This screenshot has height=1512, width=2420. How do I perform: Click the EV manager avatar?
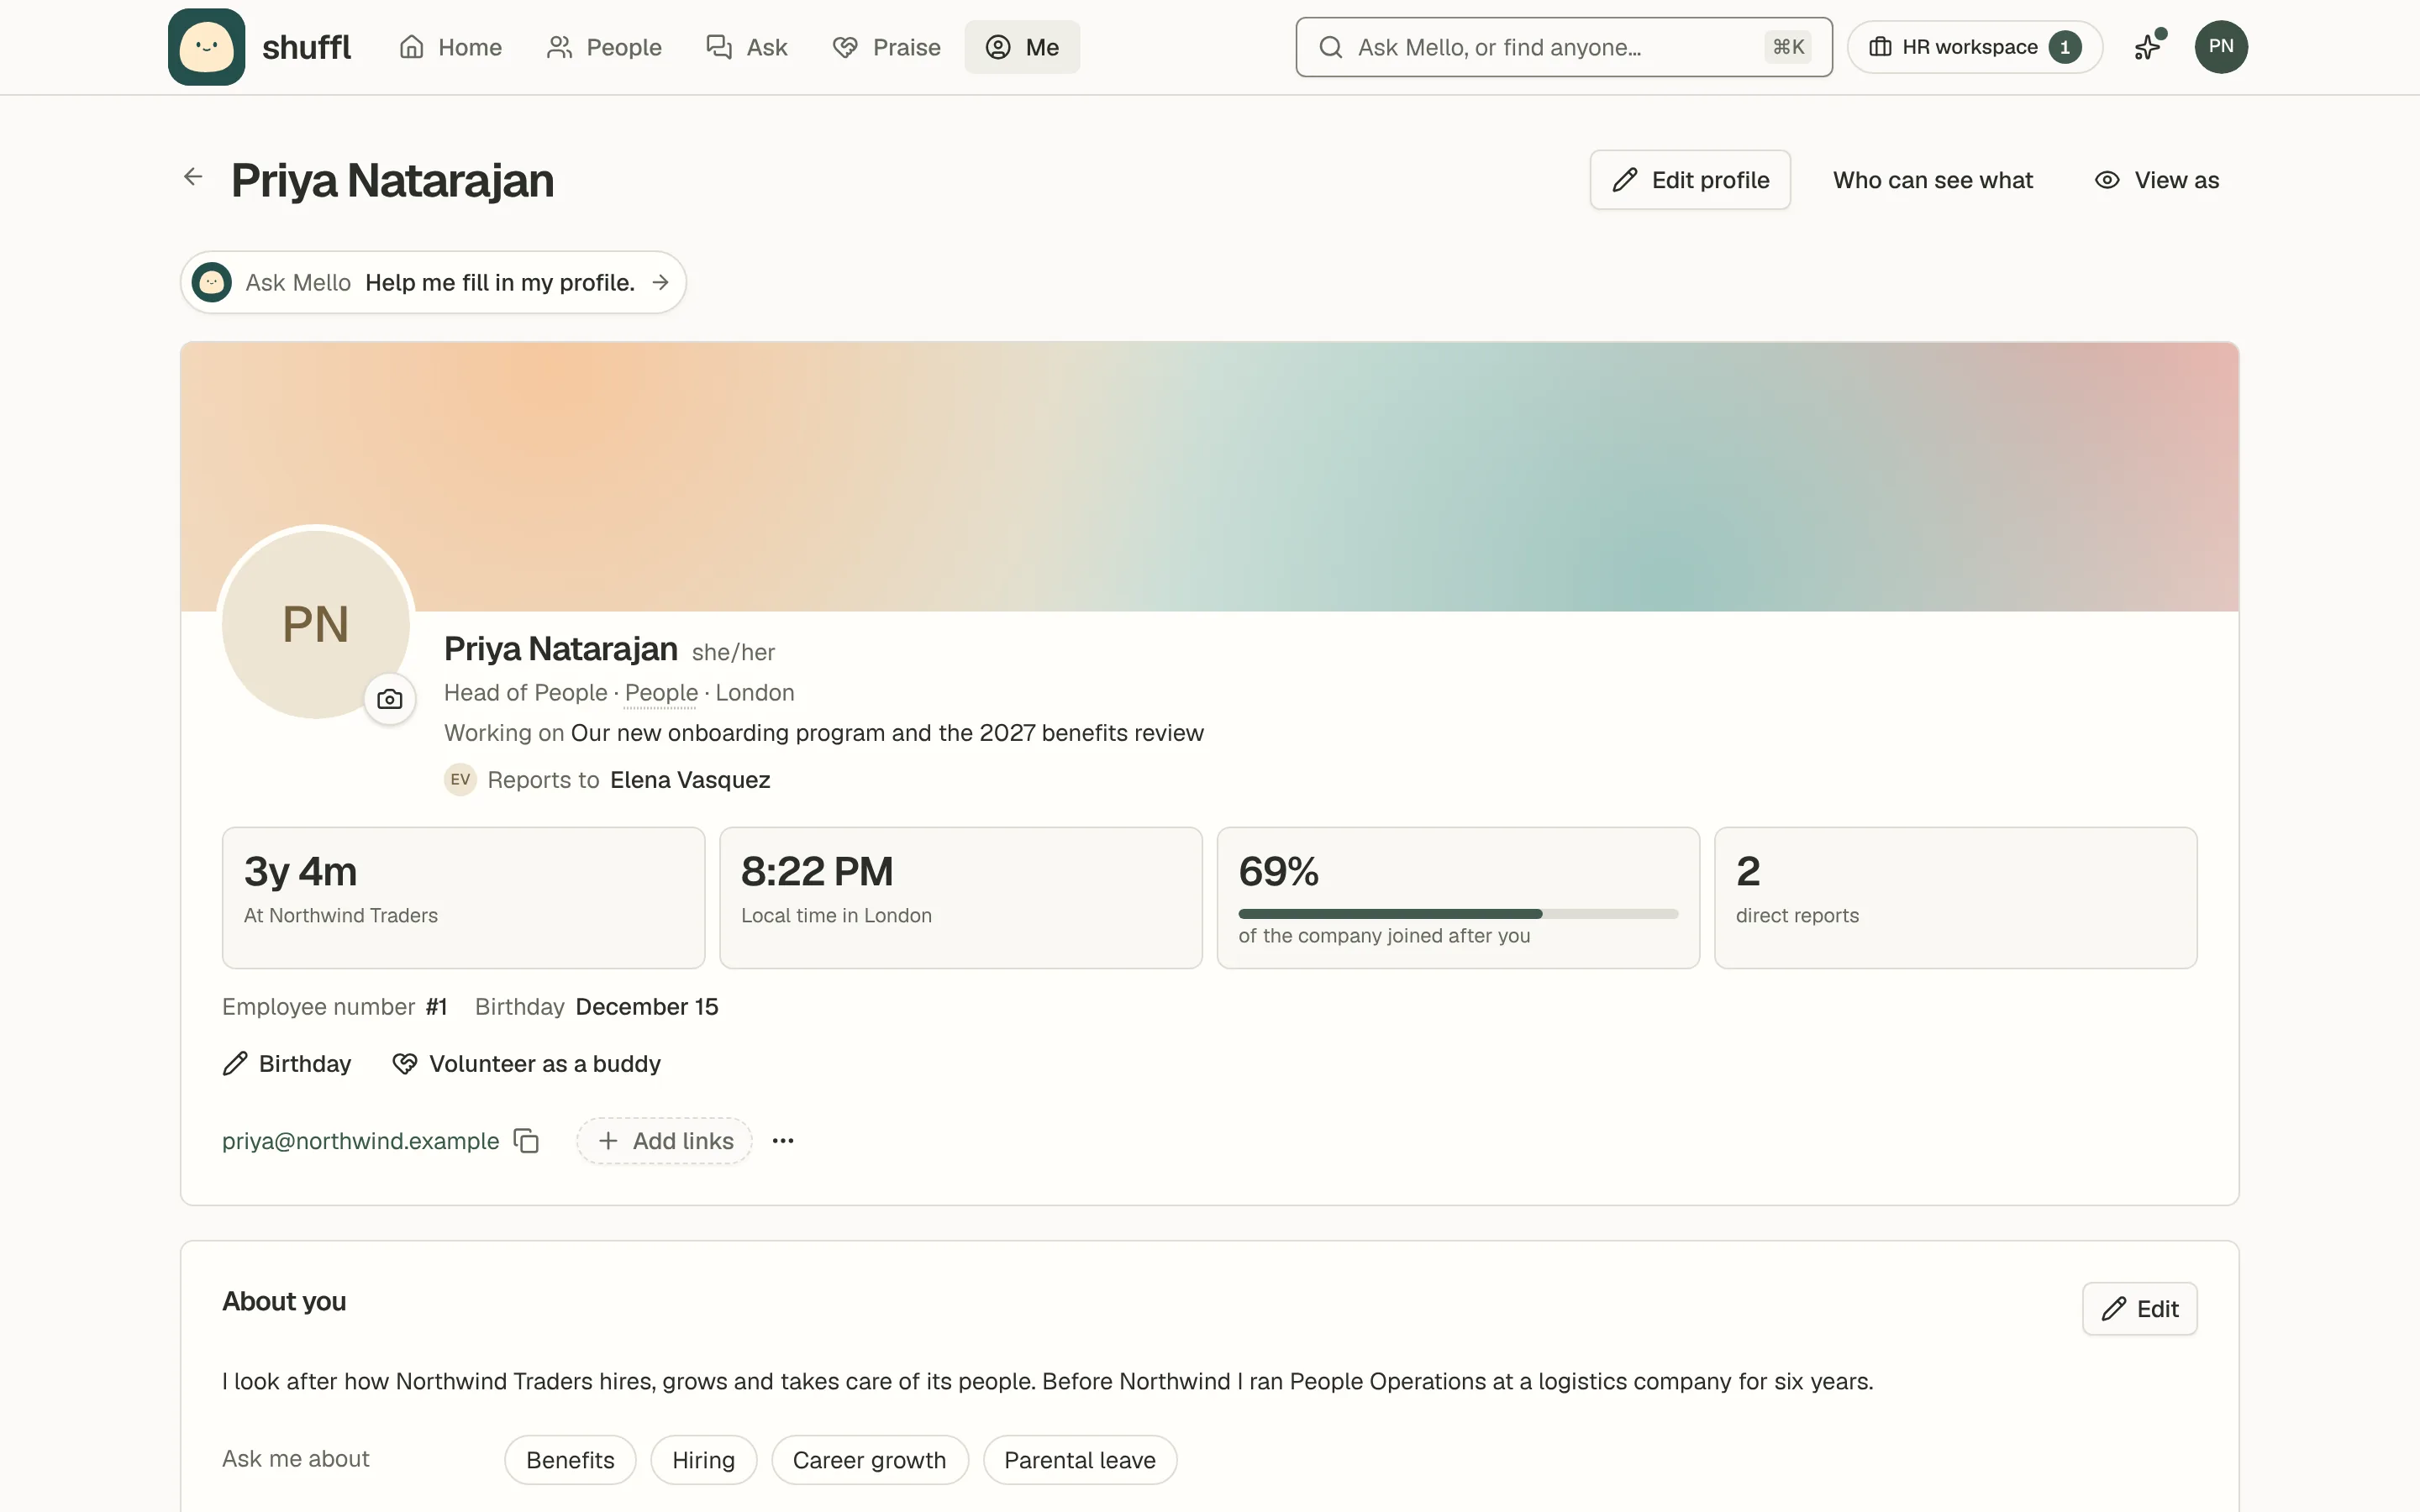[460, 780]
